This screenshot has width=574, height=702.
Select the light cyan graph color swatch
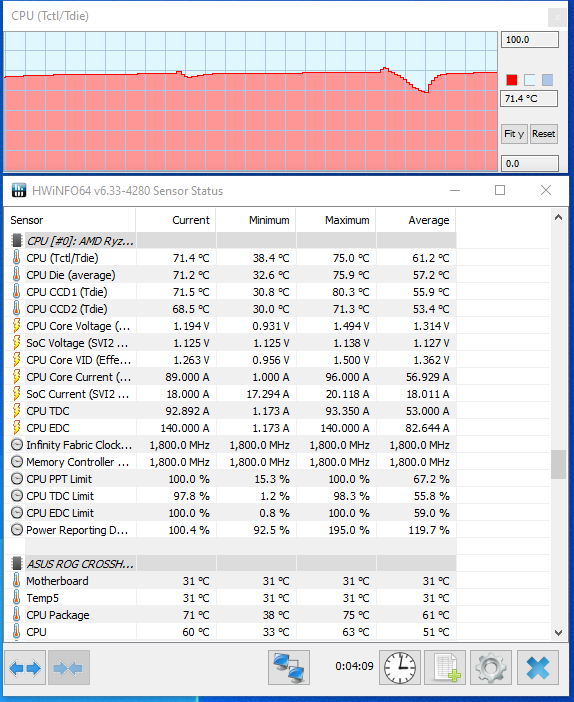tap(529, 80)
